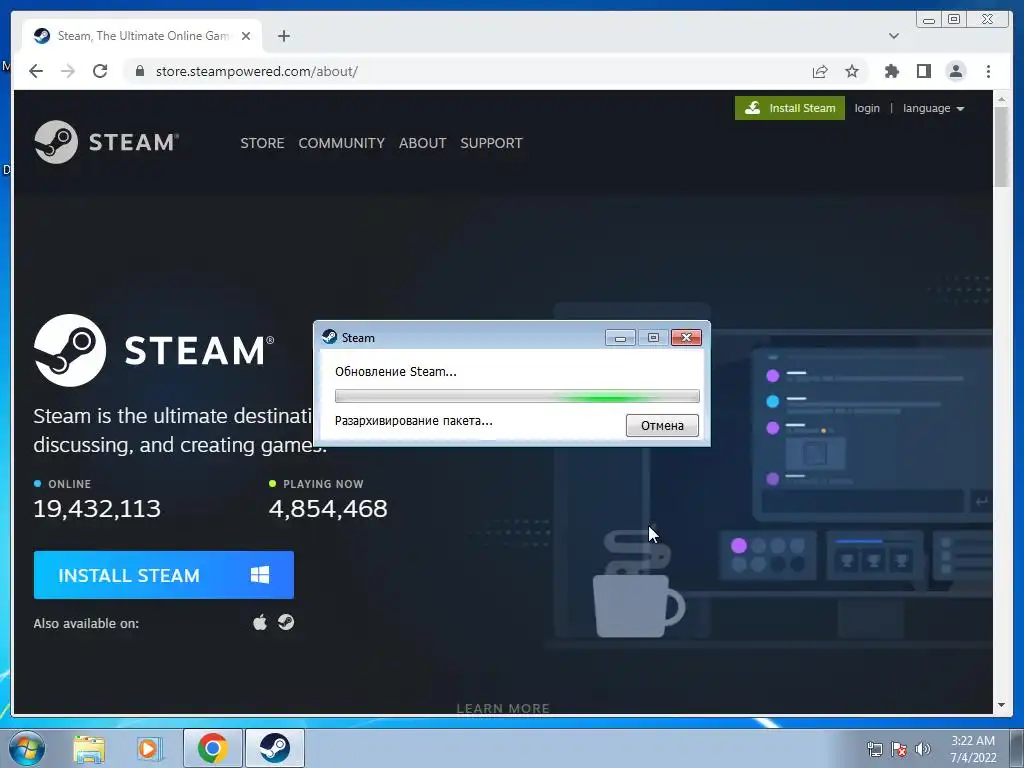Select the Steam, The Ultimate Online Game tab

click(142, 36)
